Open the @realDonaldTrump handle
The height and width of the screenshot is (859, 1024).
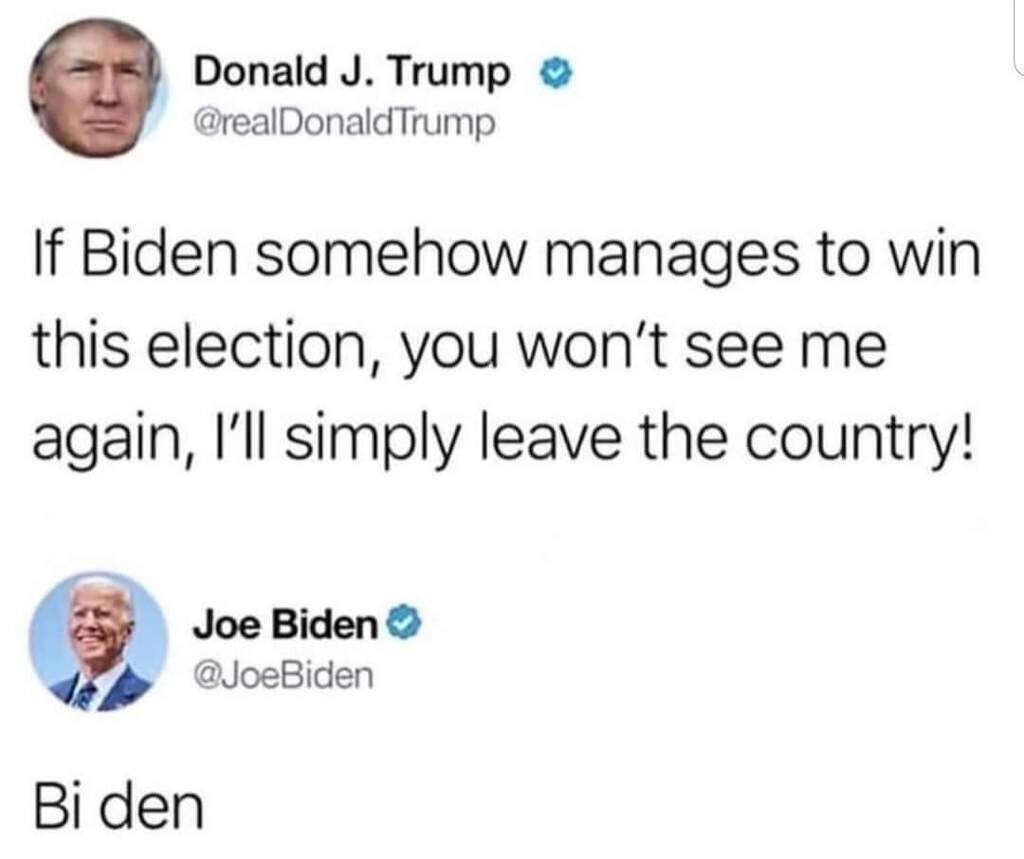coord(344,122)
